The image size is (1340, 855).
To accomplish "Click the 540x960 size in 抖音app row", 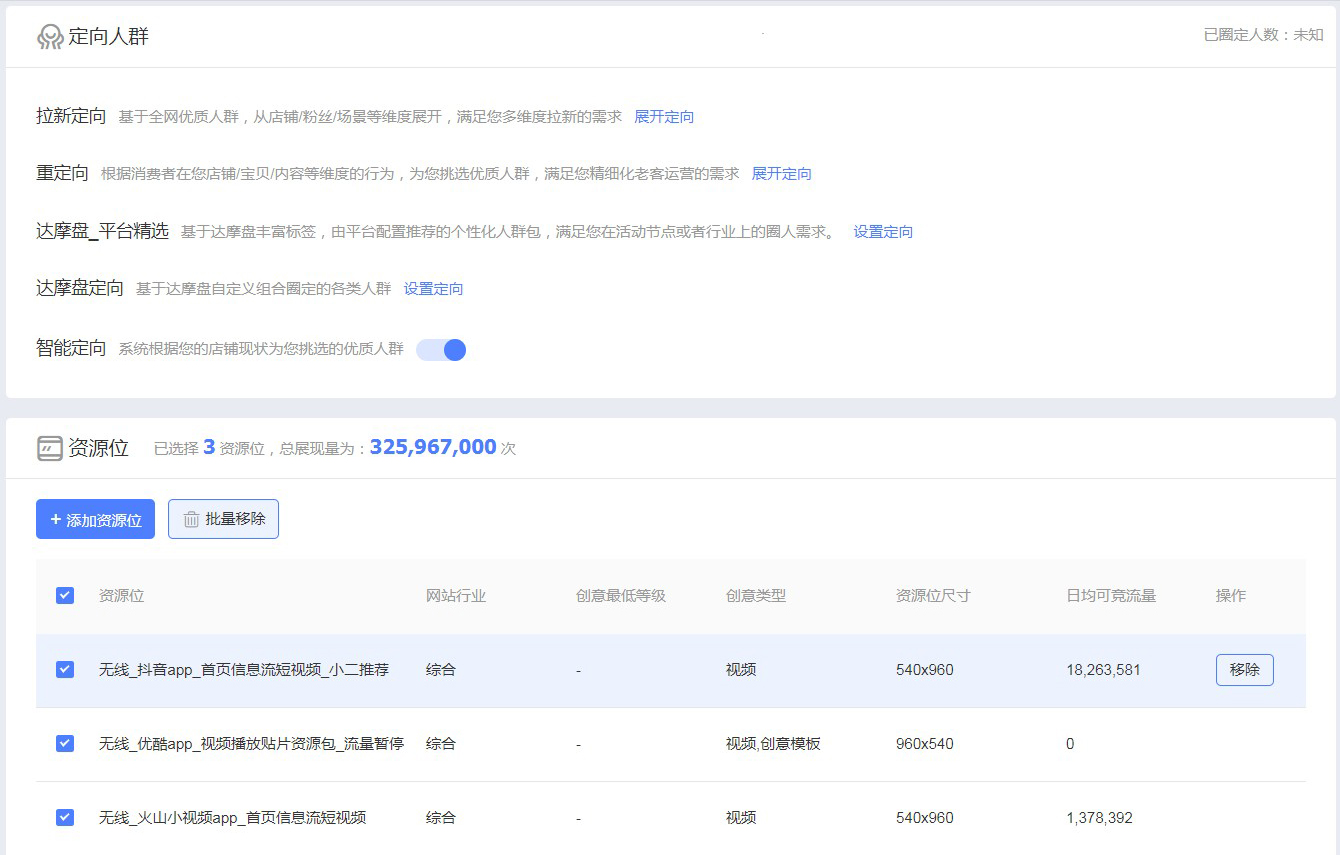I will coord(925,669).
